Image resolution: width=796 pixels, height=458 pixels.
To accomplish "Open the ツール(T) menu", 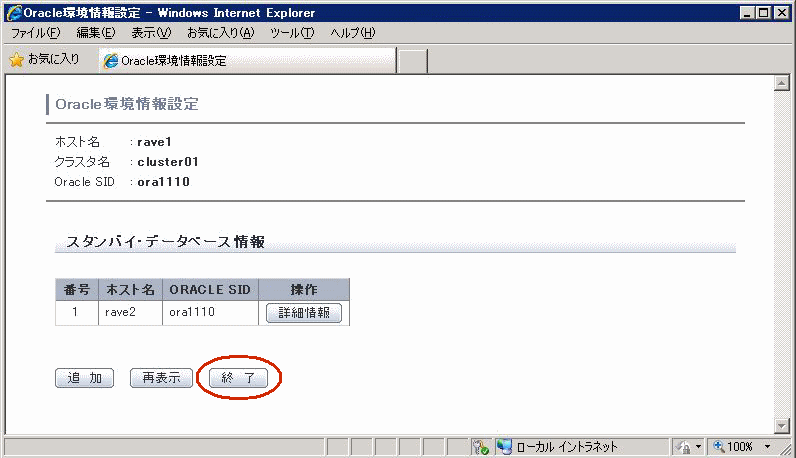I will [292, 33].
